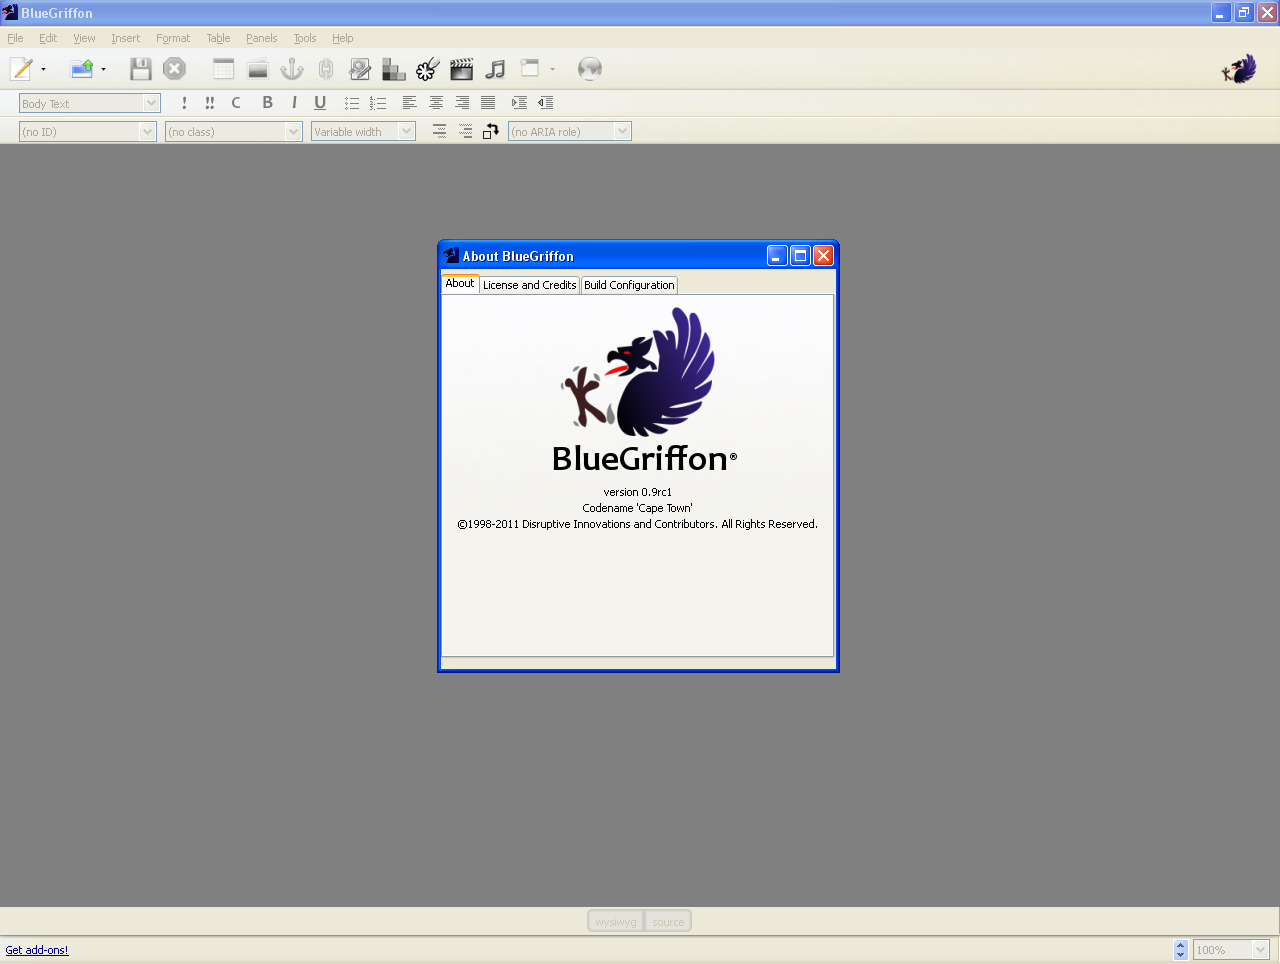
Task: Expand the (no class) dropdown
Action: [x=233, y=131]
